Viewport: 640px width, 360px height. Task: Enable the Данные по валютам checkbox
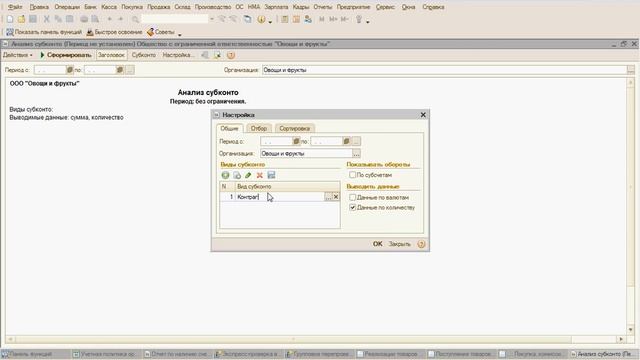pos(352,197)
